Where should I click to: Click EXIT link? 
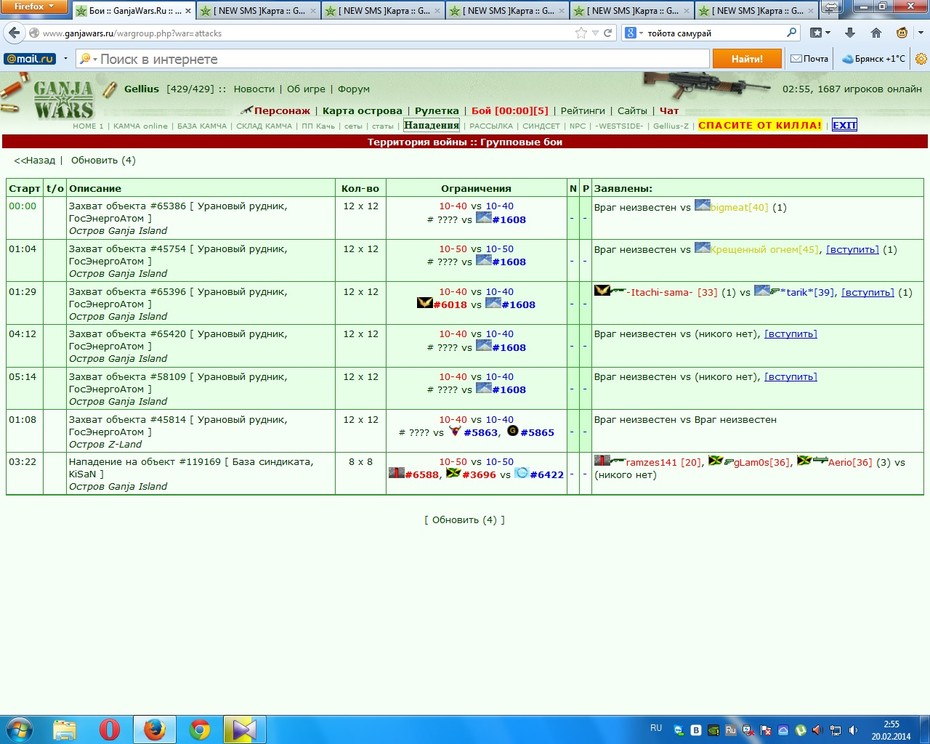845,125
